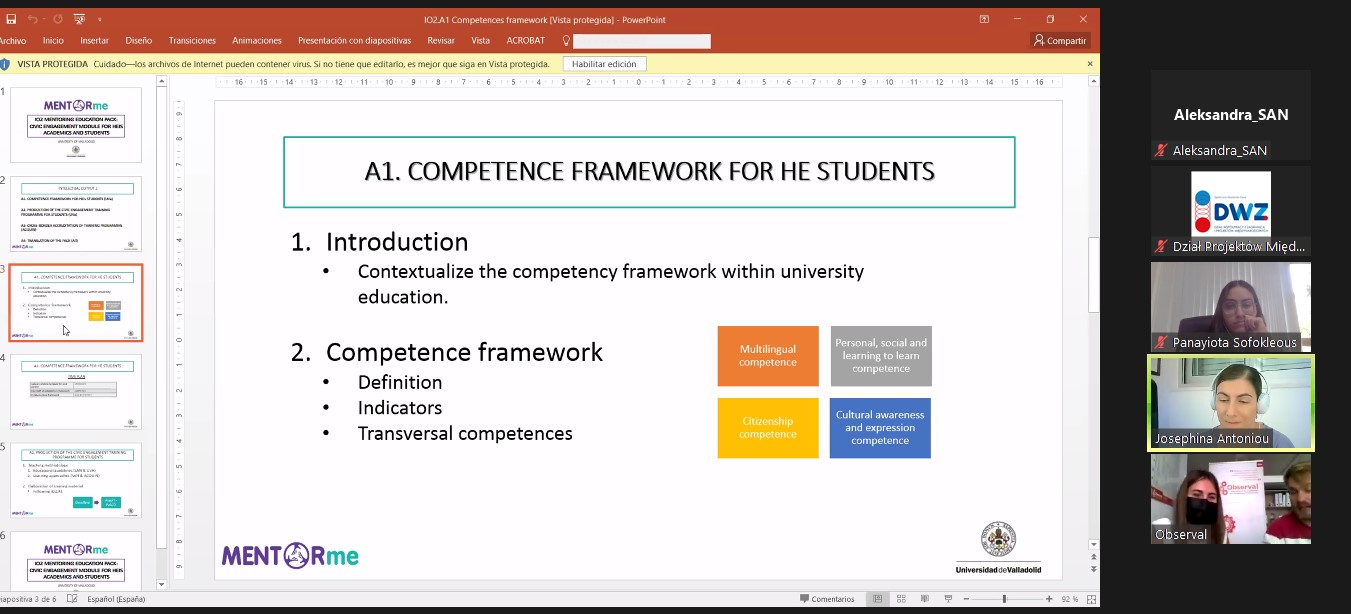Open the ACROBAT tab
The image size is (1351, 614).
pyautogui.click(x=526, y=41)
